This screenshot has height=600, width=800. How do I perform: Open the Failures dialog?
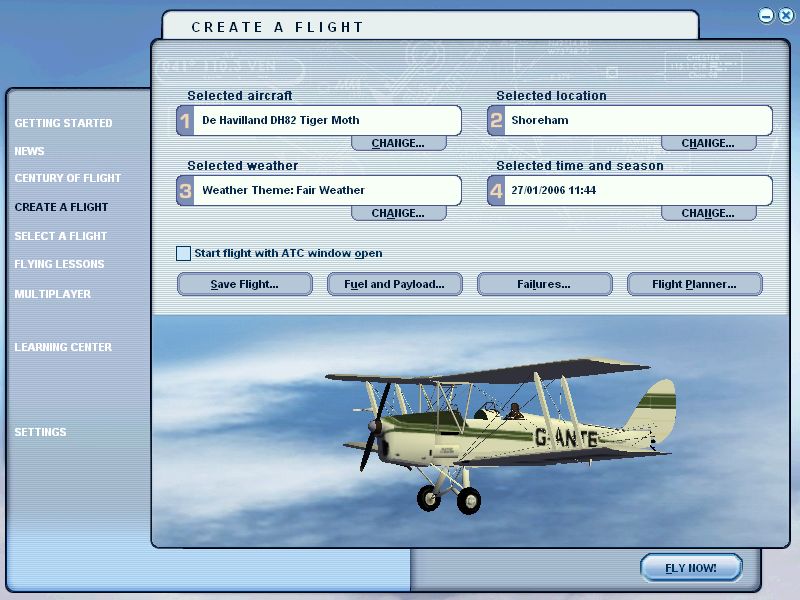(x=544, y=284)
